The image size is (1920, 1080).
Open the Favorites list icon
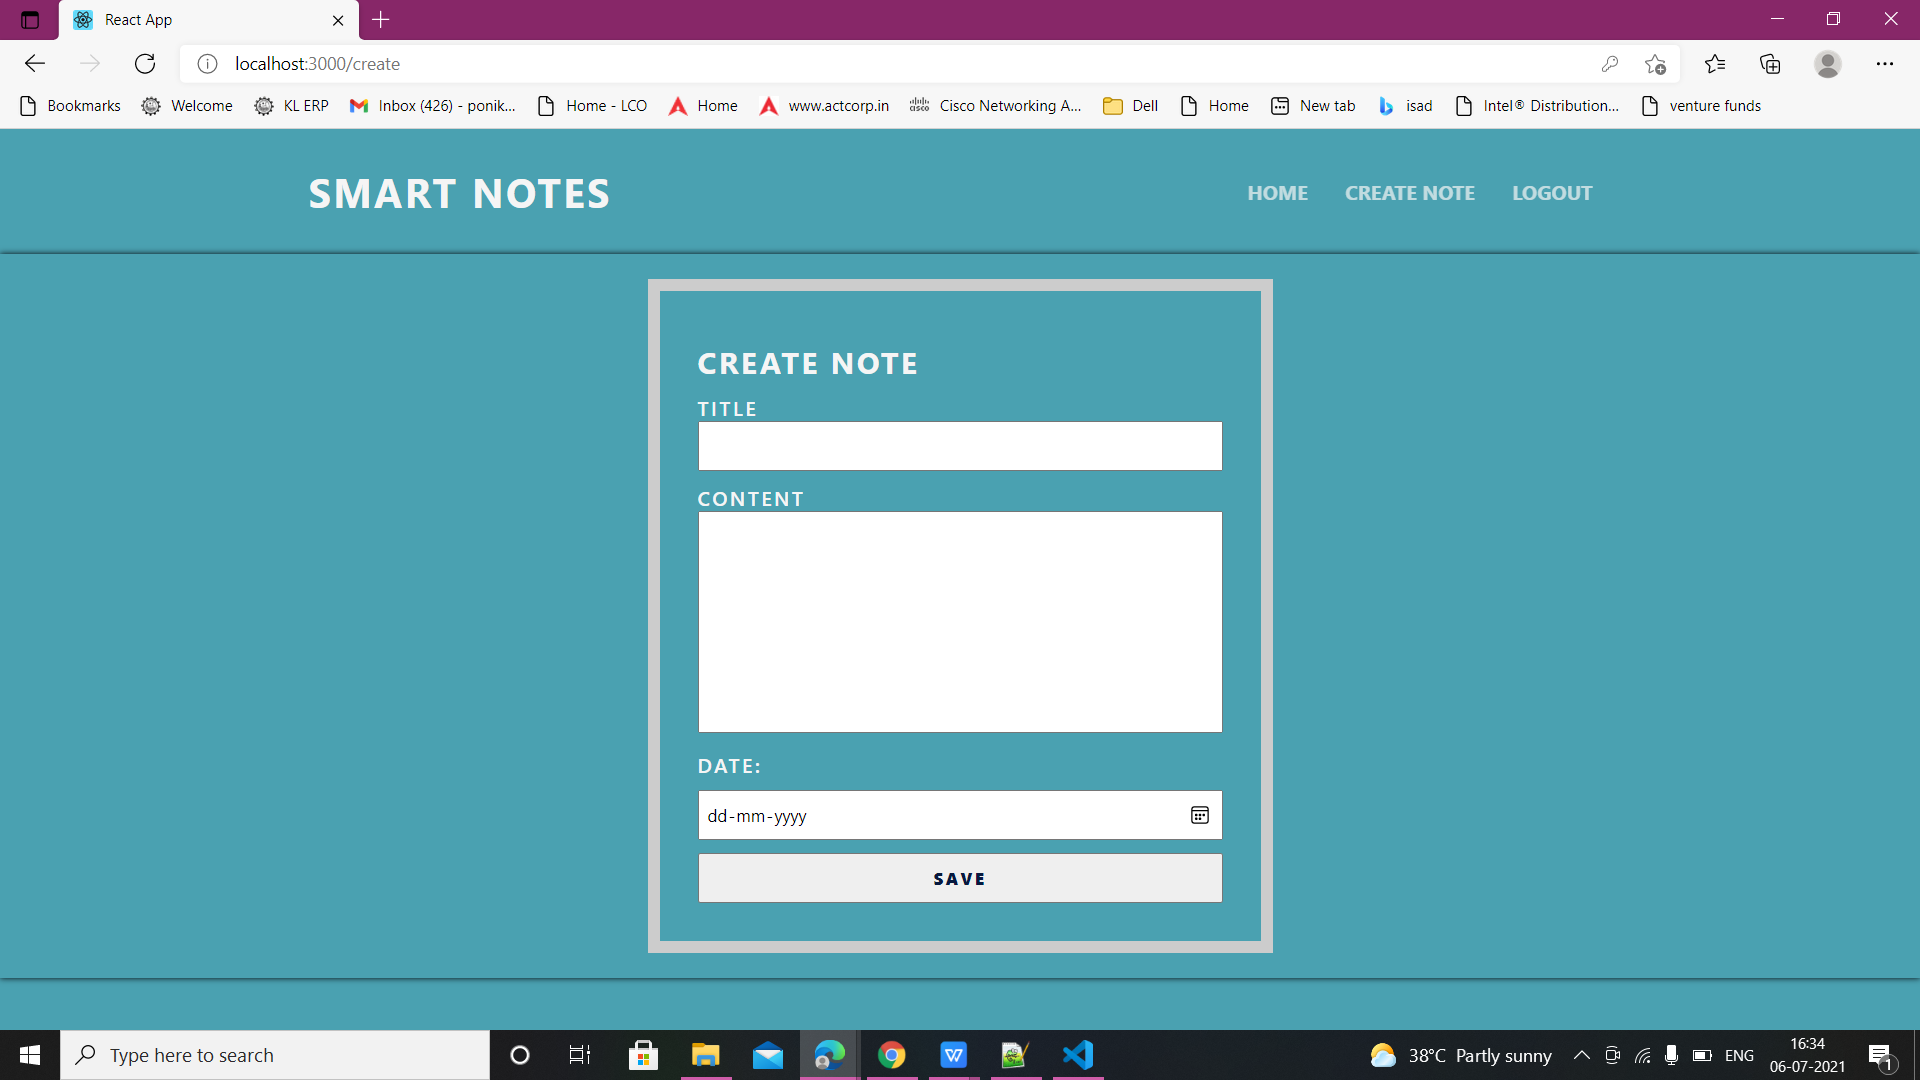(x=1715, y=64)
